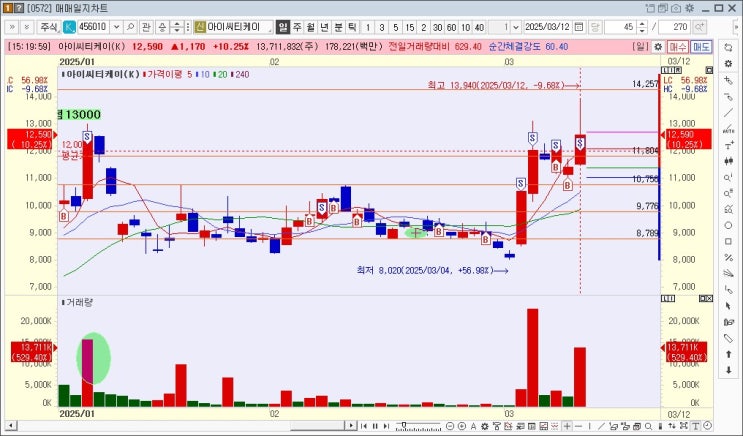Viewport: 743px width, 436px height.
Task: Select the 일 daily period tab
Action: coord(283,27)
